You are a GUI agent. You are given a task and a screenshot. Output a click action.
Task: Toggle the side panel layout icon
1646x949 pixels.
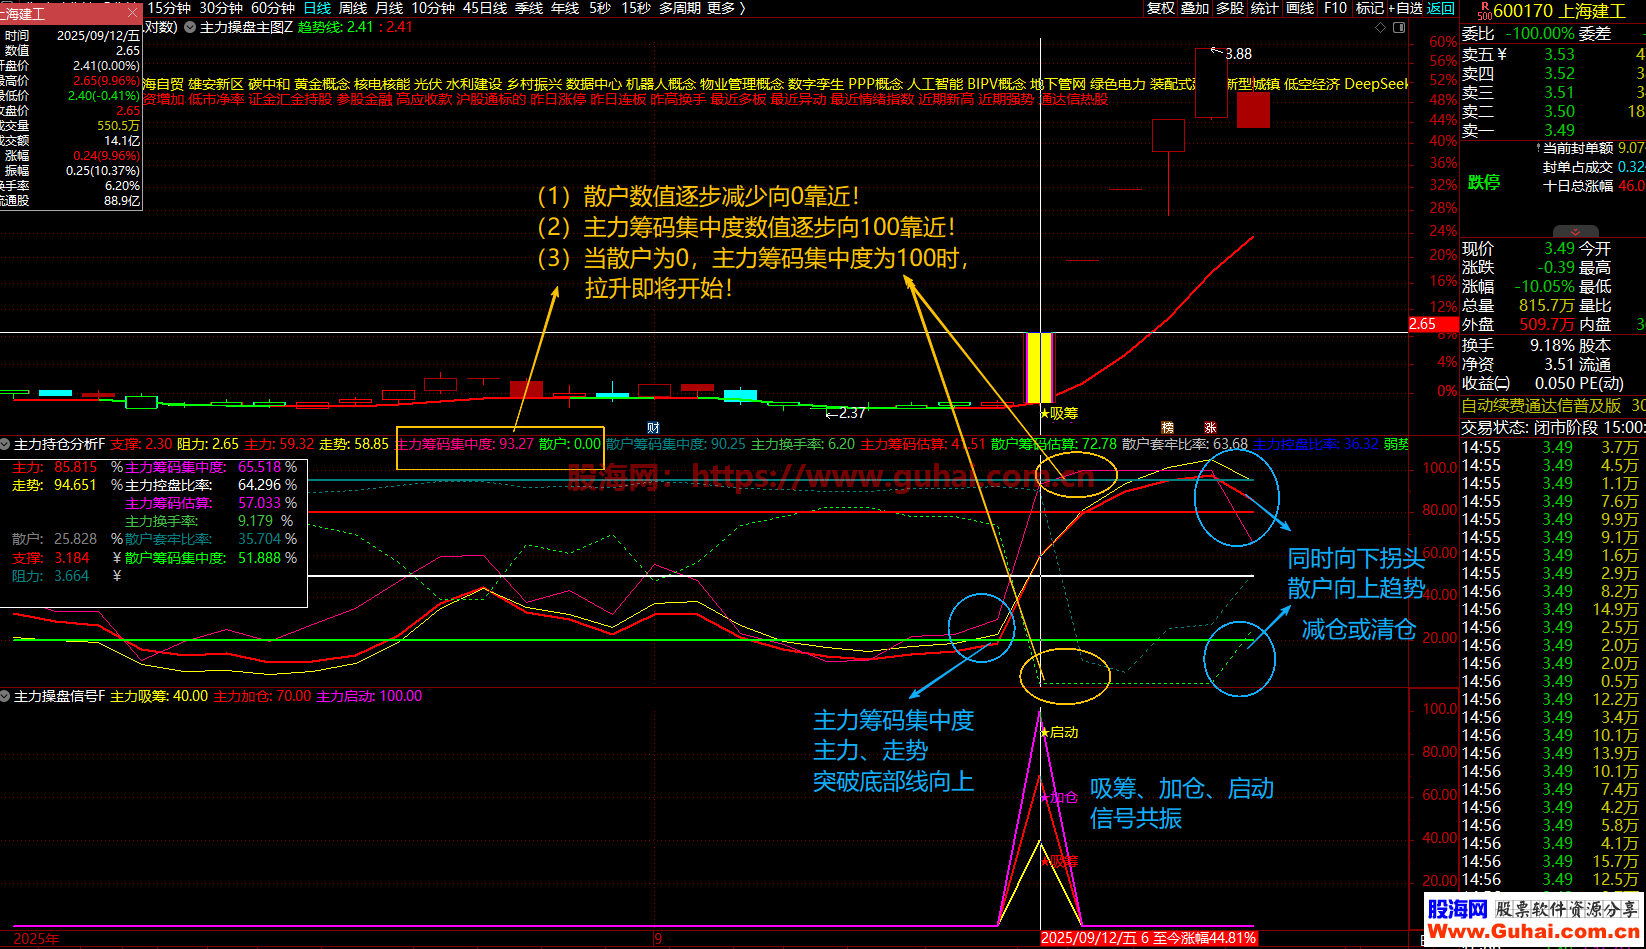pyautogui.click(x=1399, y=28)
